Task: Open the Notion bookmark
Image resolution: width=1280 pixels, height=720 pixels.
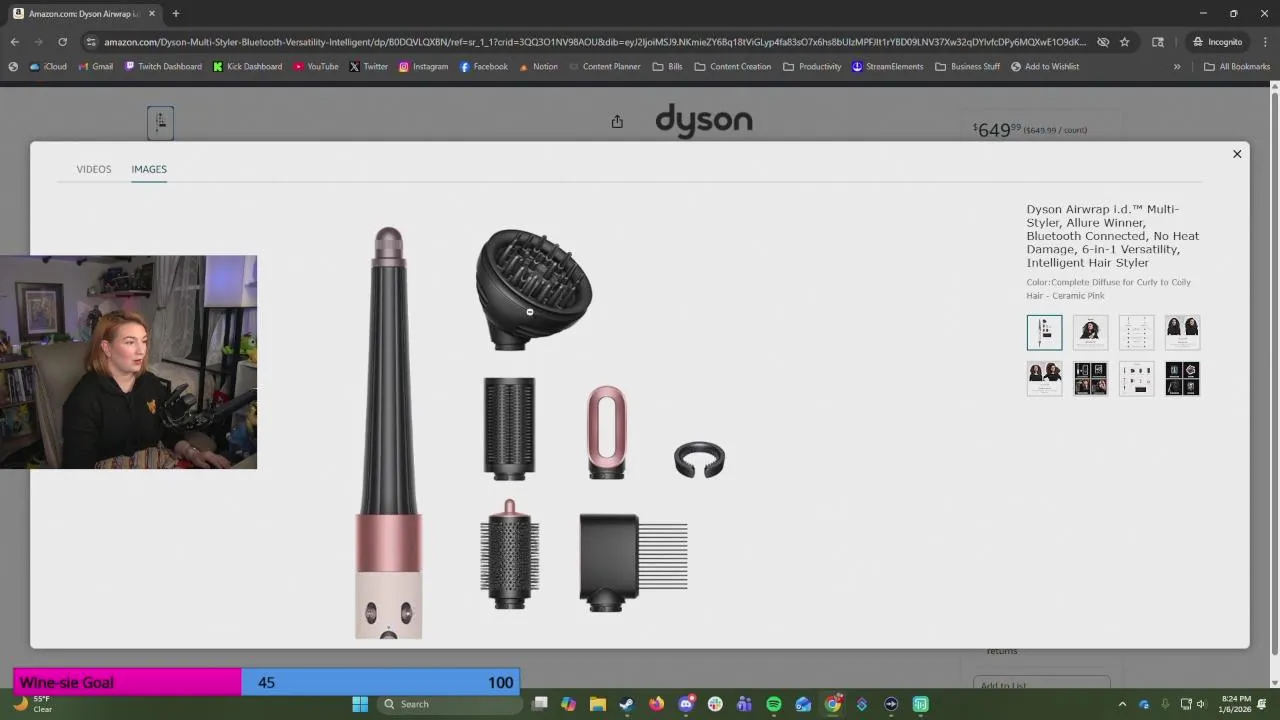Action: 538,67
